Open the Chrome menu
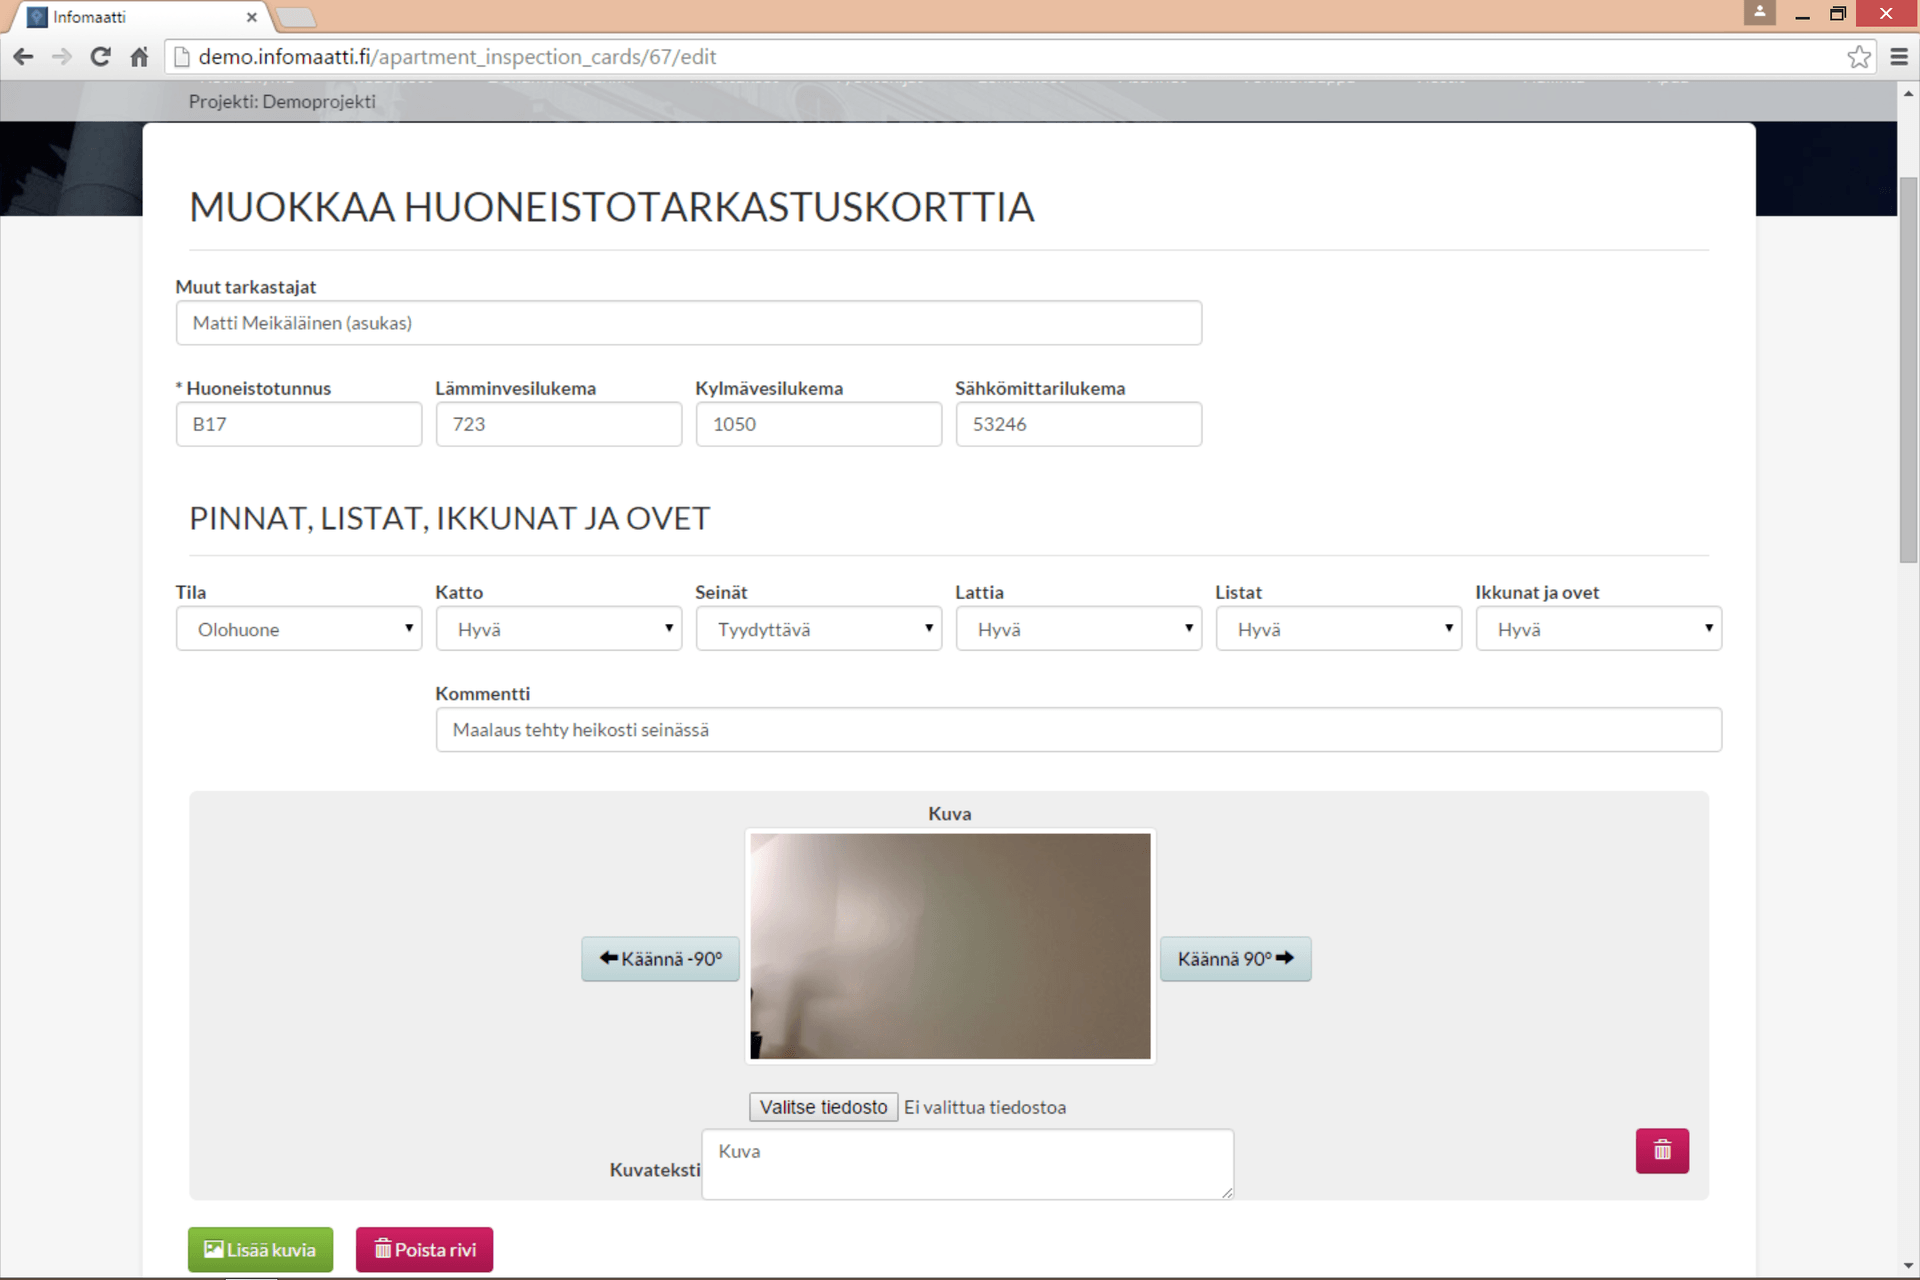 pyautogui.click(x=1899, y=57)
